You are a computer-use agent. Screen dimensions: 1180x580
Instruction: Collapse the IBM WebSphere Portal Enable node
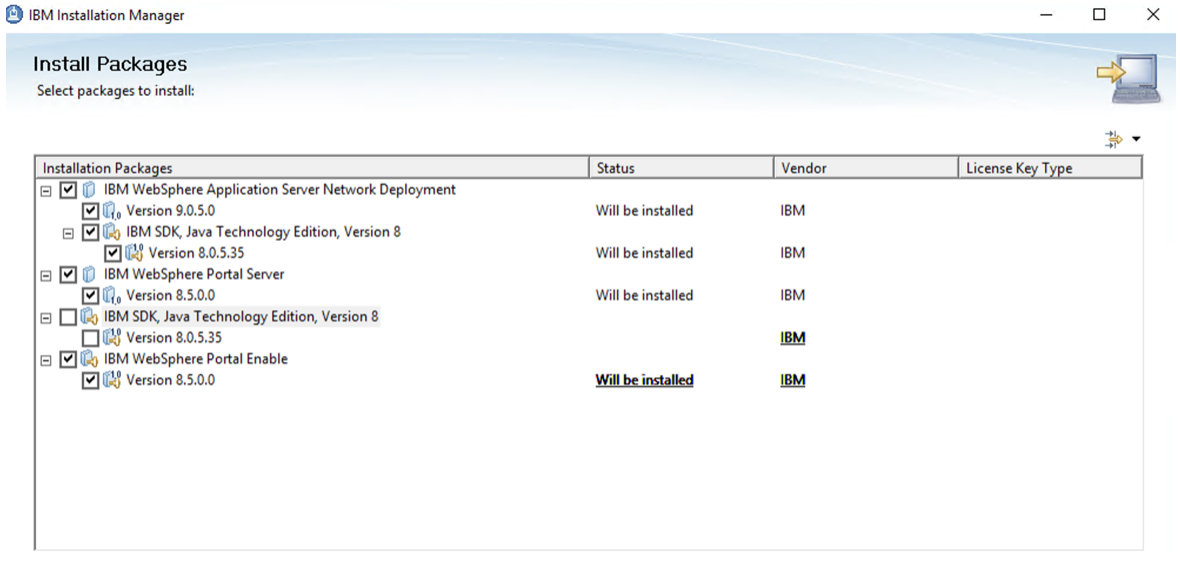[47, 360]
